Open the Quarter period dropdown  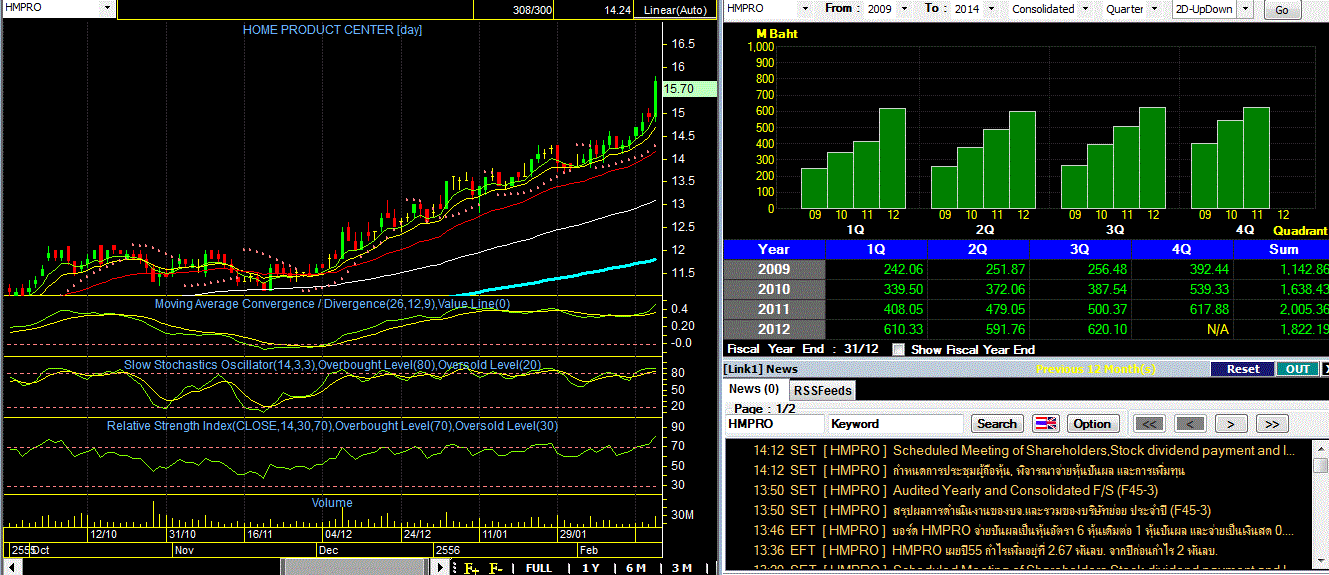coord(1154,8)
